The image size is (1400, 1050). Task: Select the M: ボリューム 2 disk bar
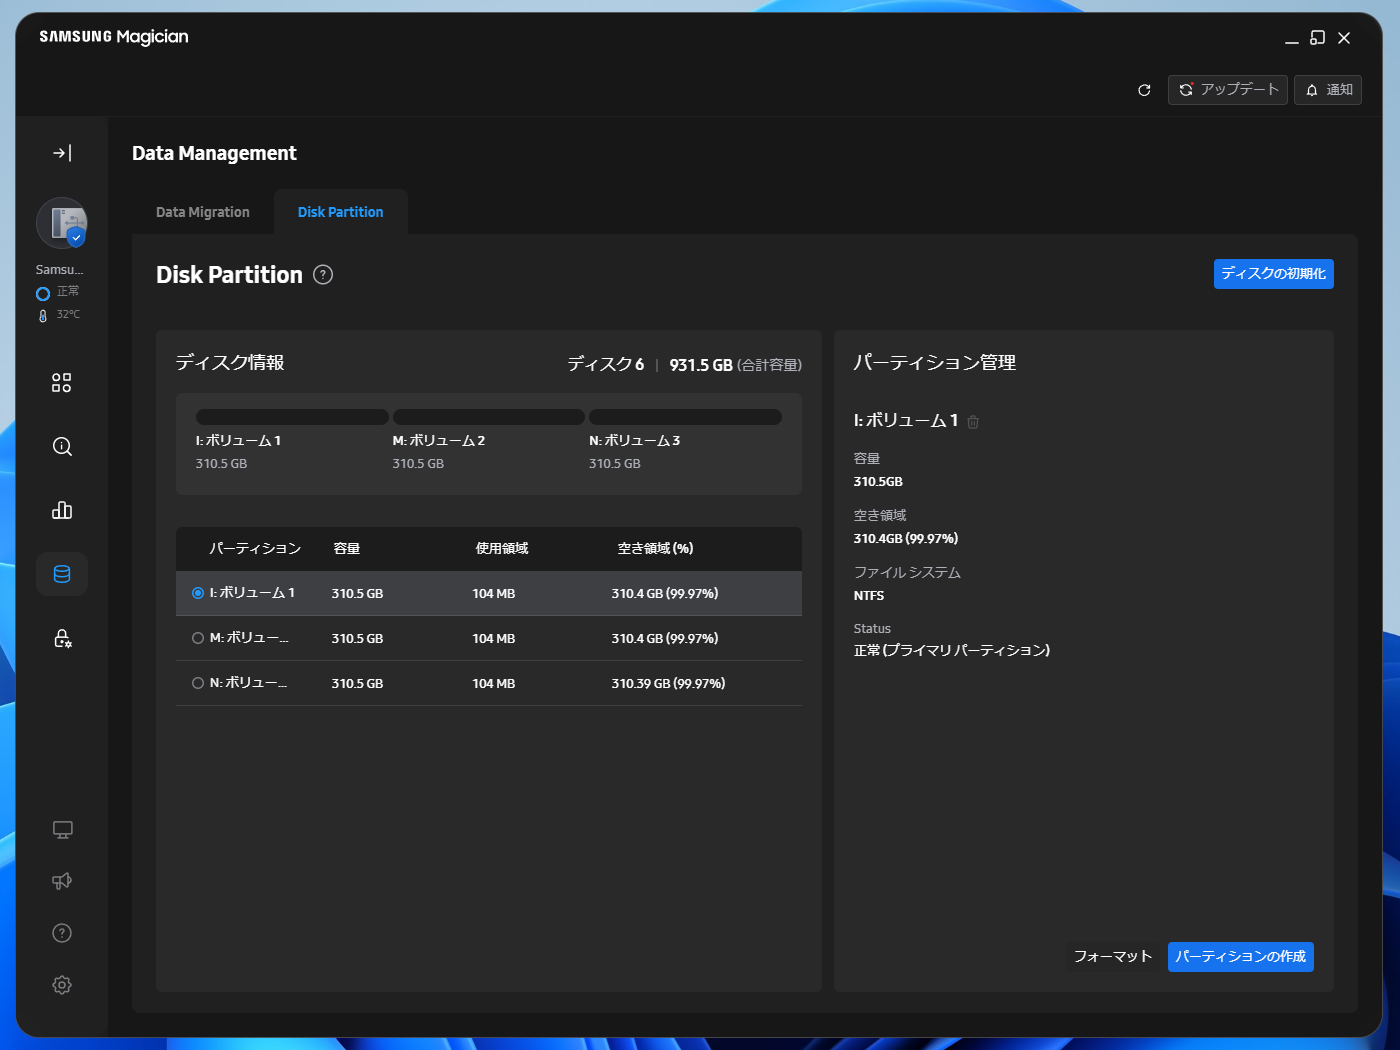[489, 417]
